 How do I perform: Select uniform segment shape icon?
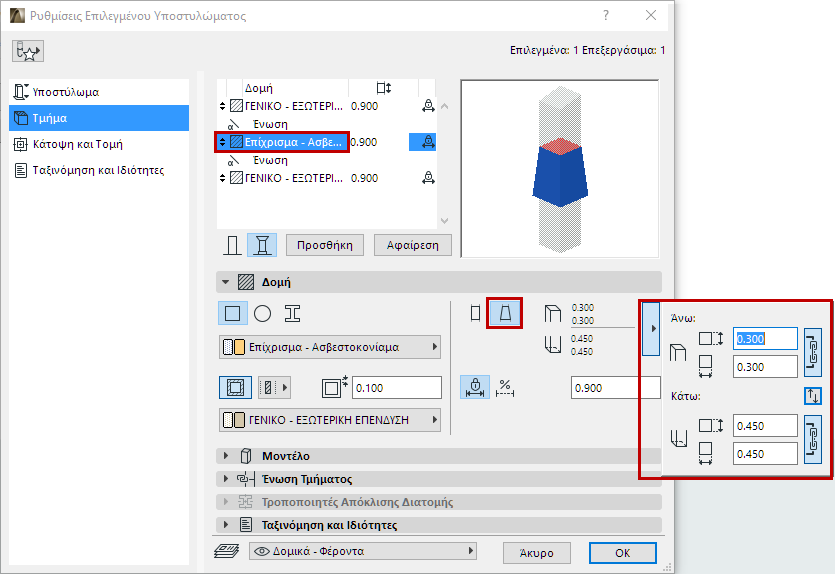pyautogui.click(x=476, y=313)
